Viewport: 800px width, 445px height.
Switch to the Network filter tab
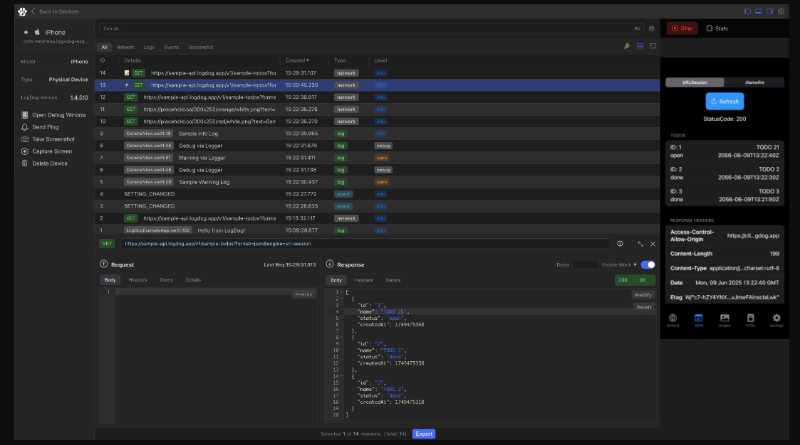click(125, 46)
